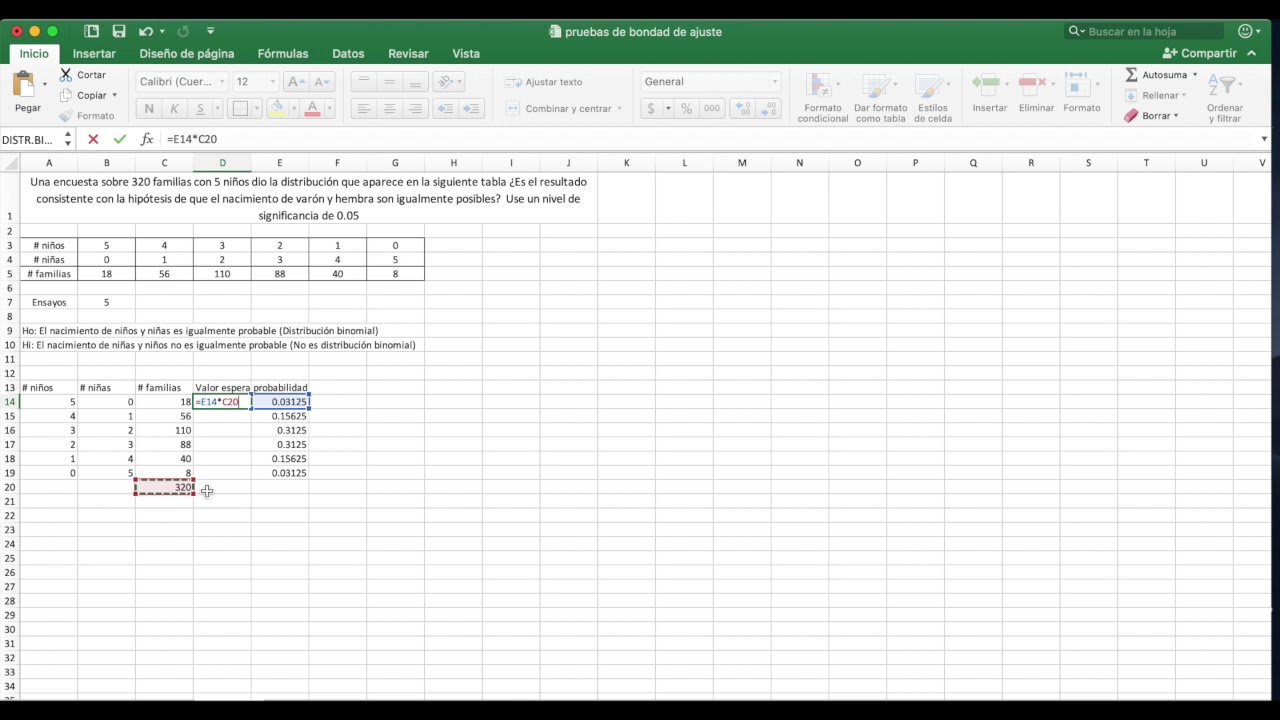
Task: Switch to the Insertar tab
Action: click(94, 54)
